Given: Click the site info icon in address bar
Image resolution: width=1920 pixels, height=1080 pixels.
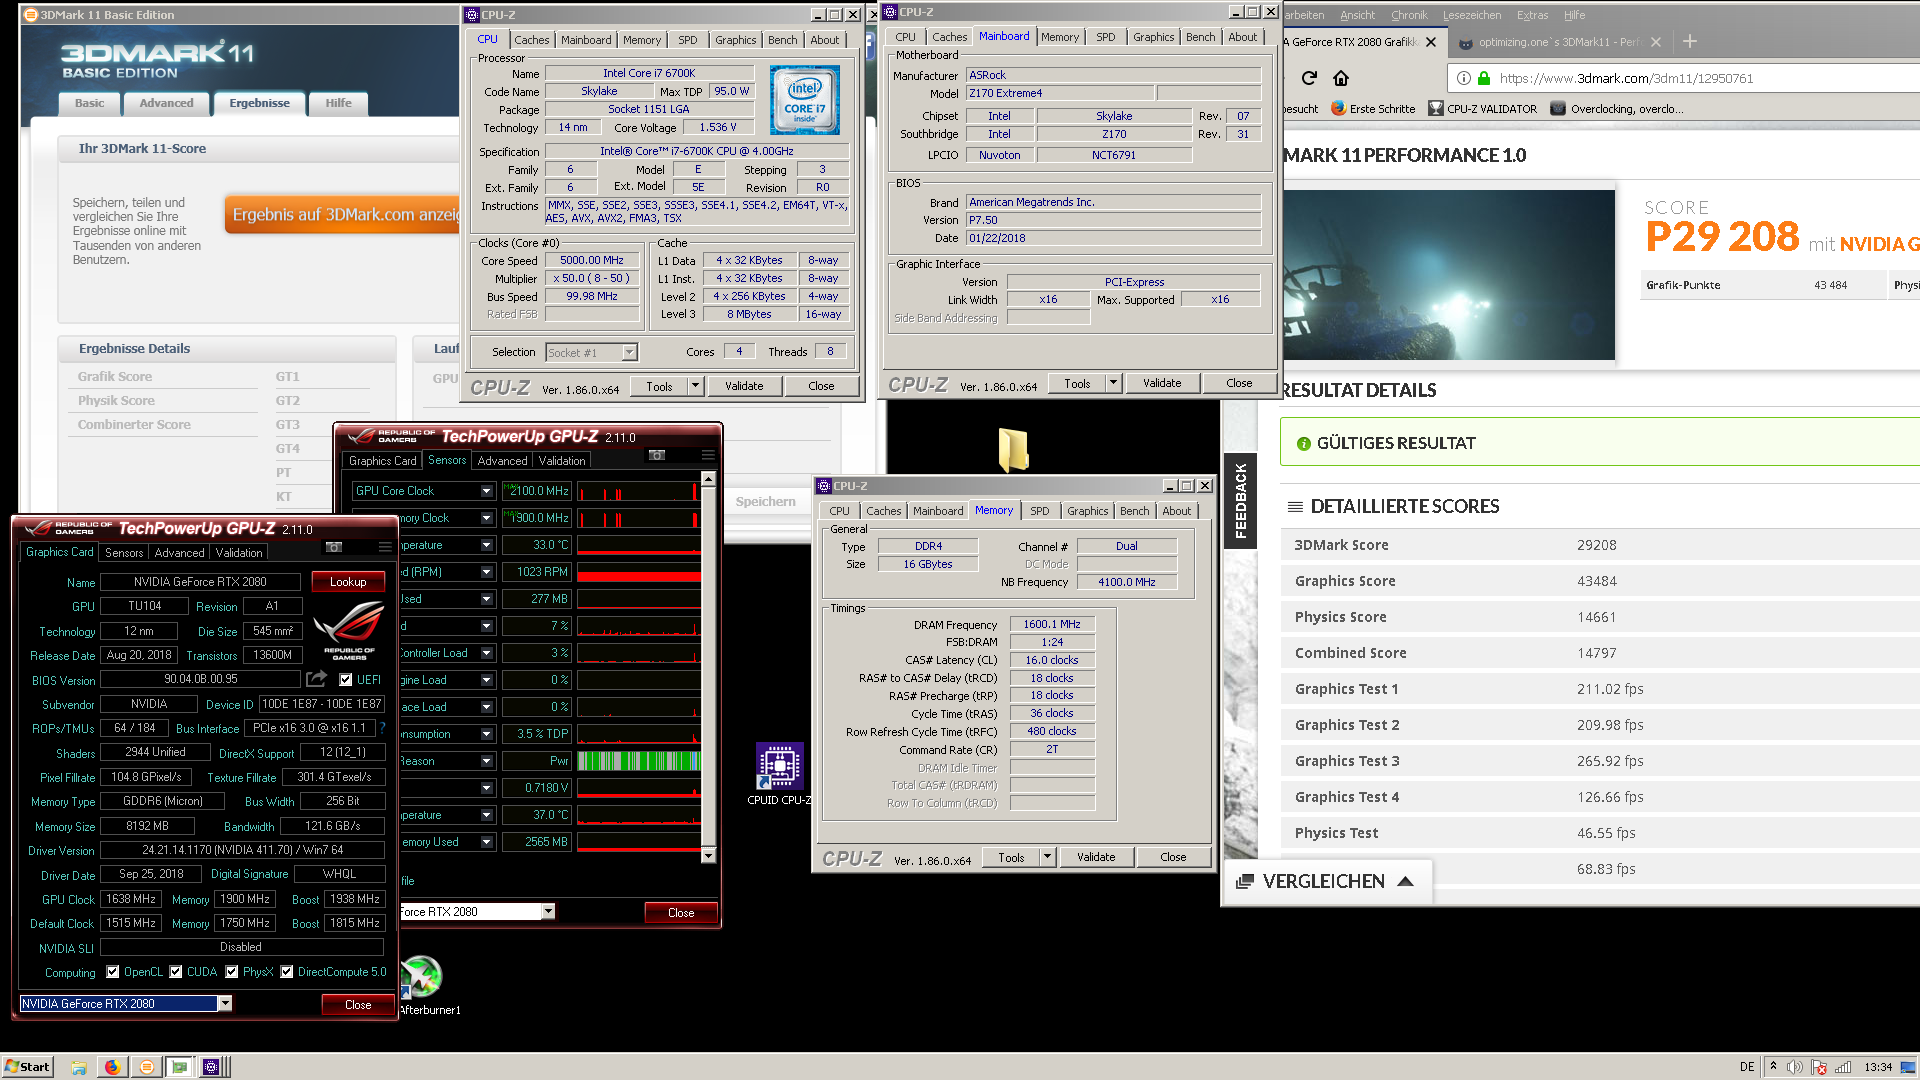Looking at the screenshot, I should pyautogui.click(x=1463, y=78).
